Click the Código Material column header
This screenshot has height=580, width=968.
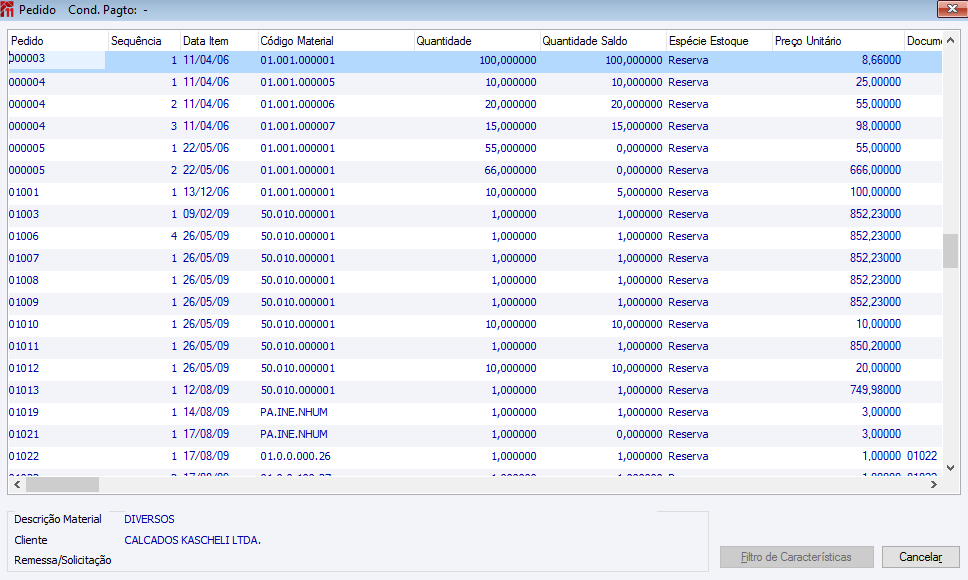pos(336,41)
